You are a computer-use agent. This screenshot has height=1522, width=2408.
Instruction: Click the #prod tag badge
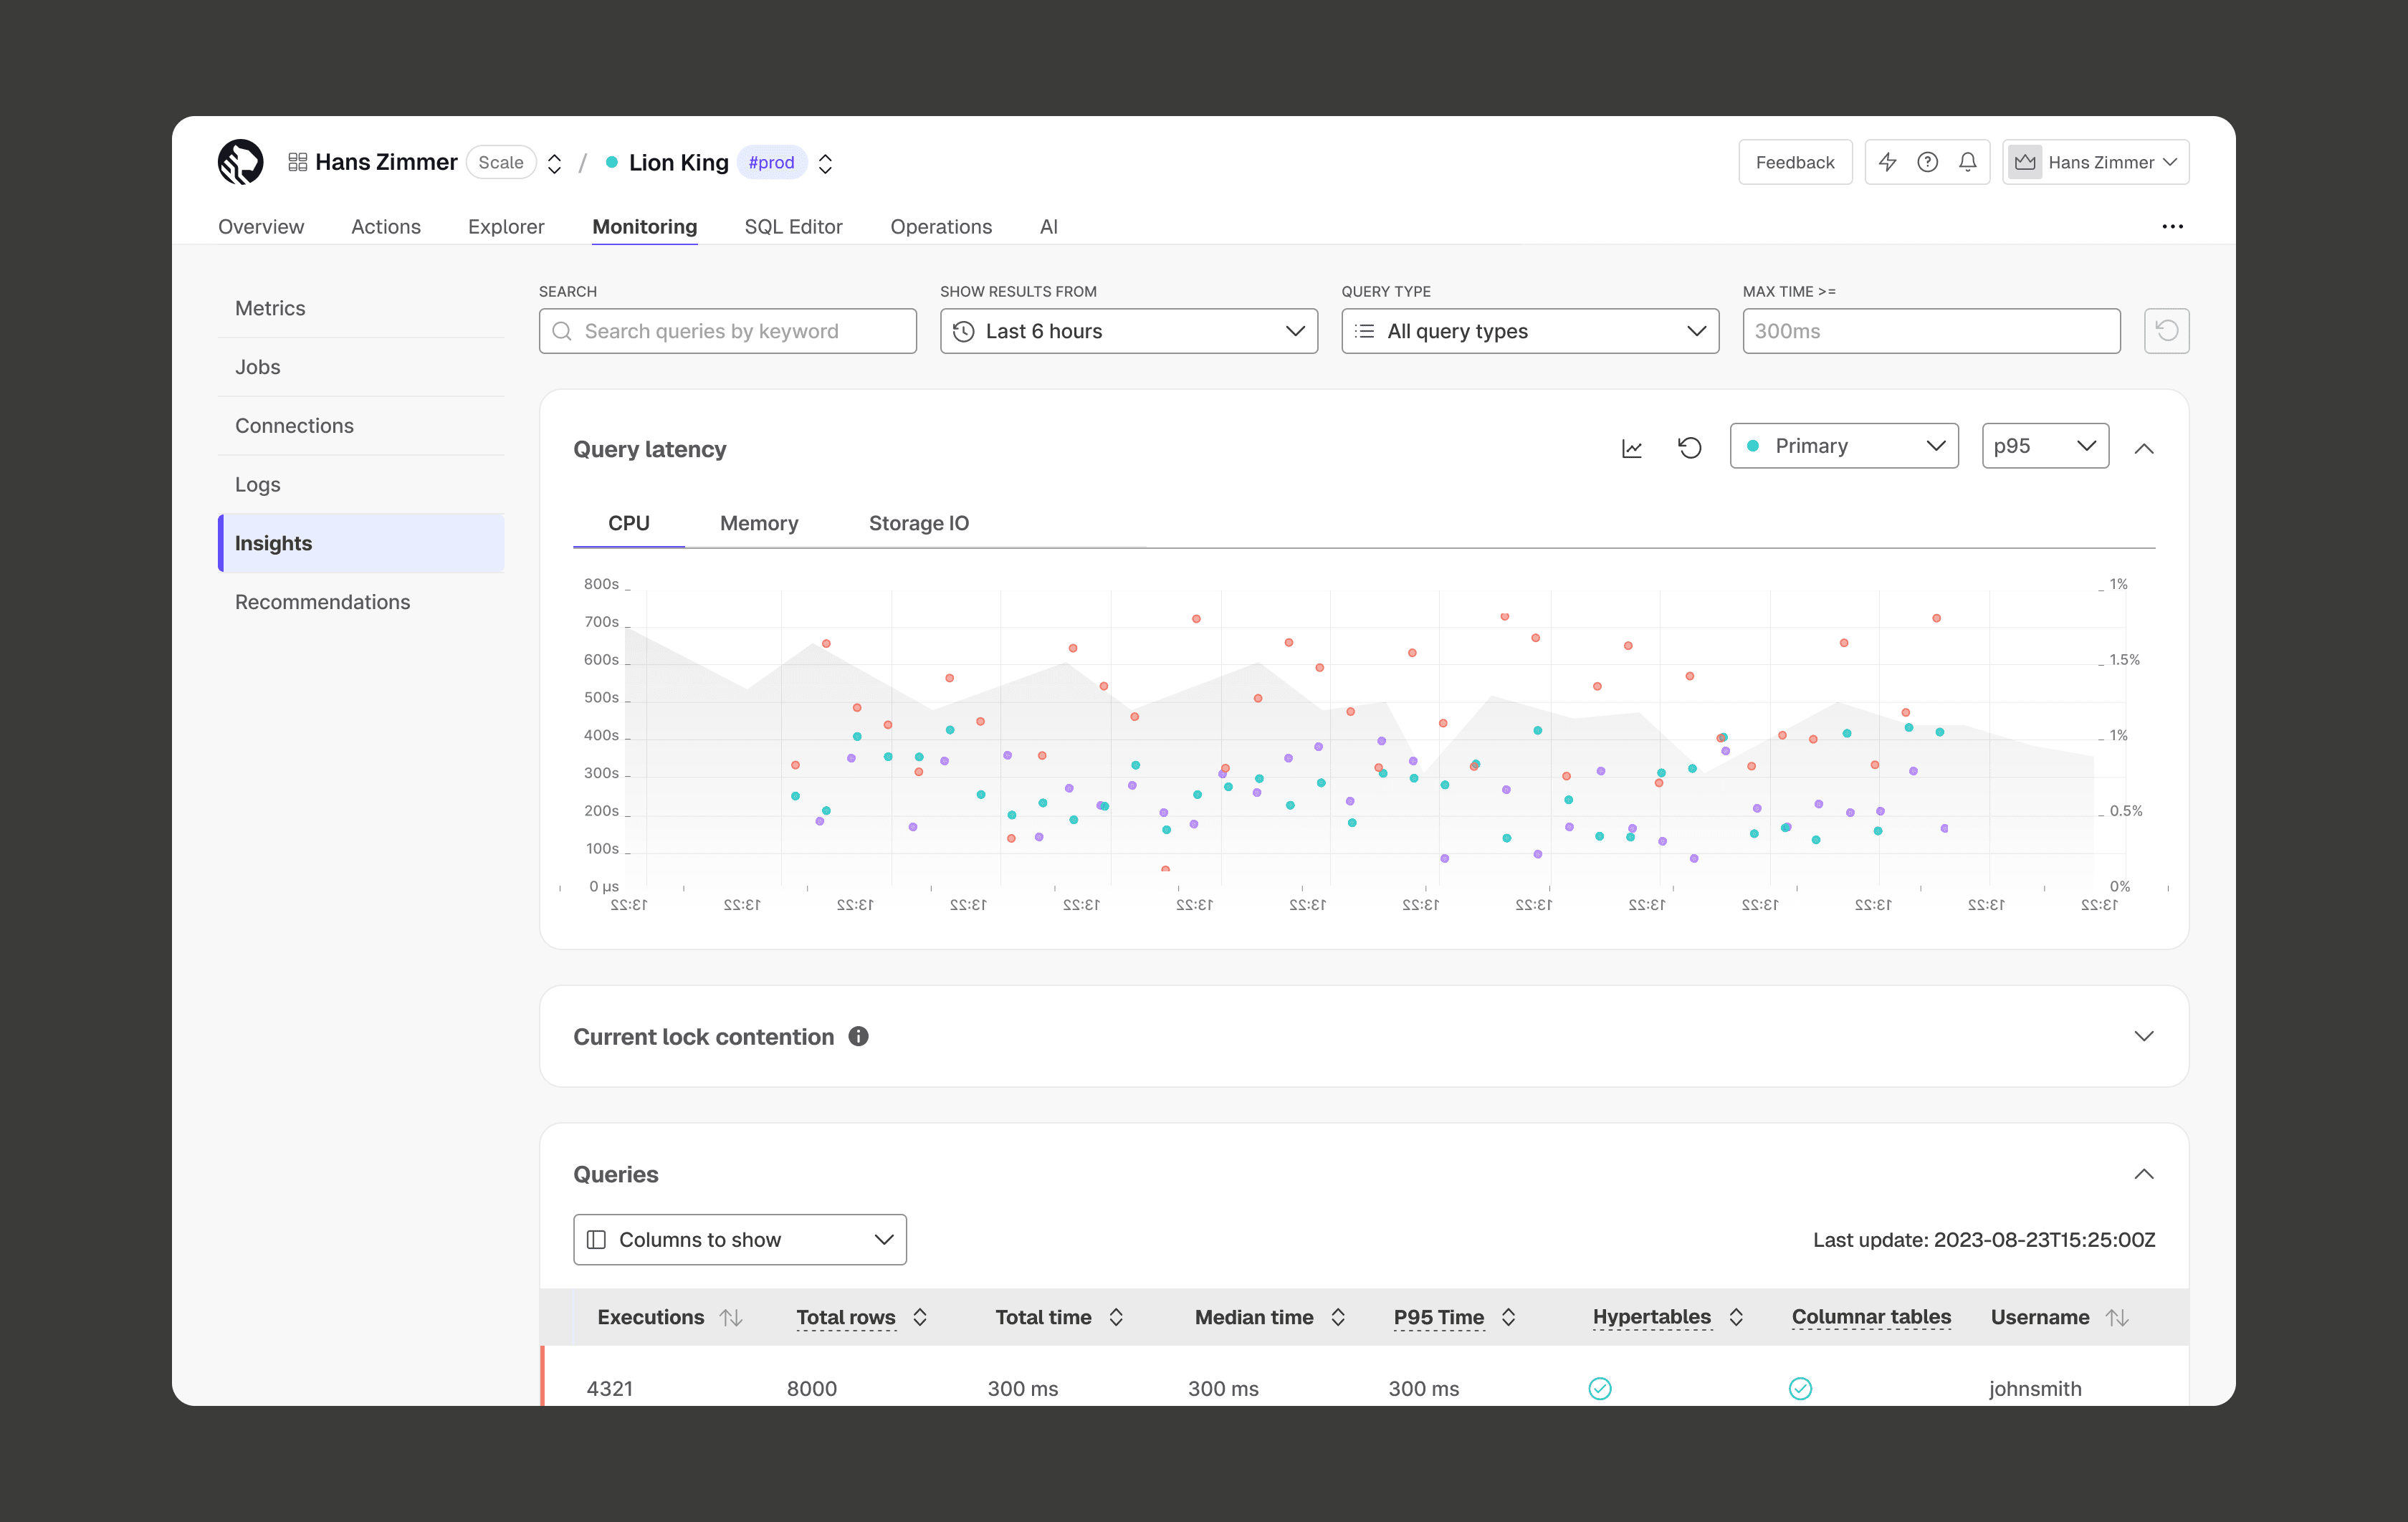[772, 162]
